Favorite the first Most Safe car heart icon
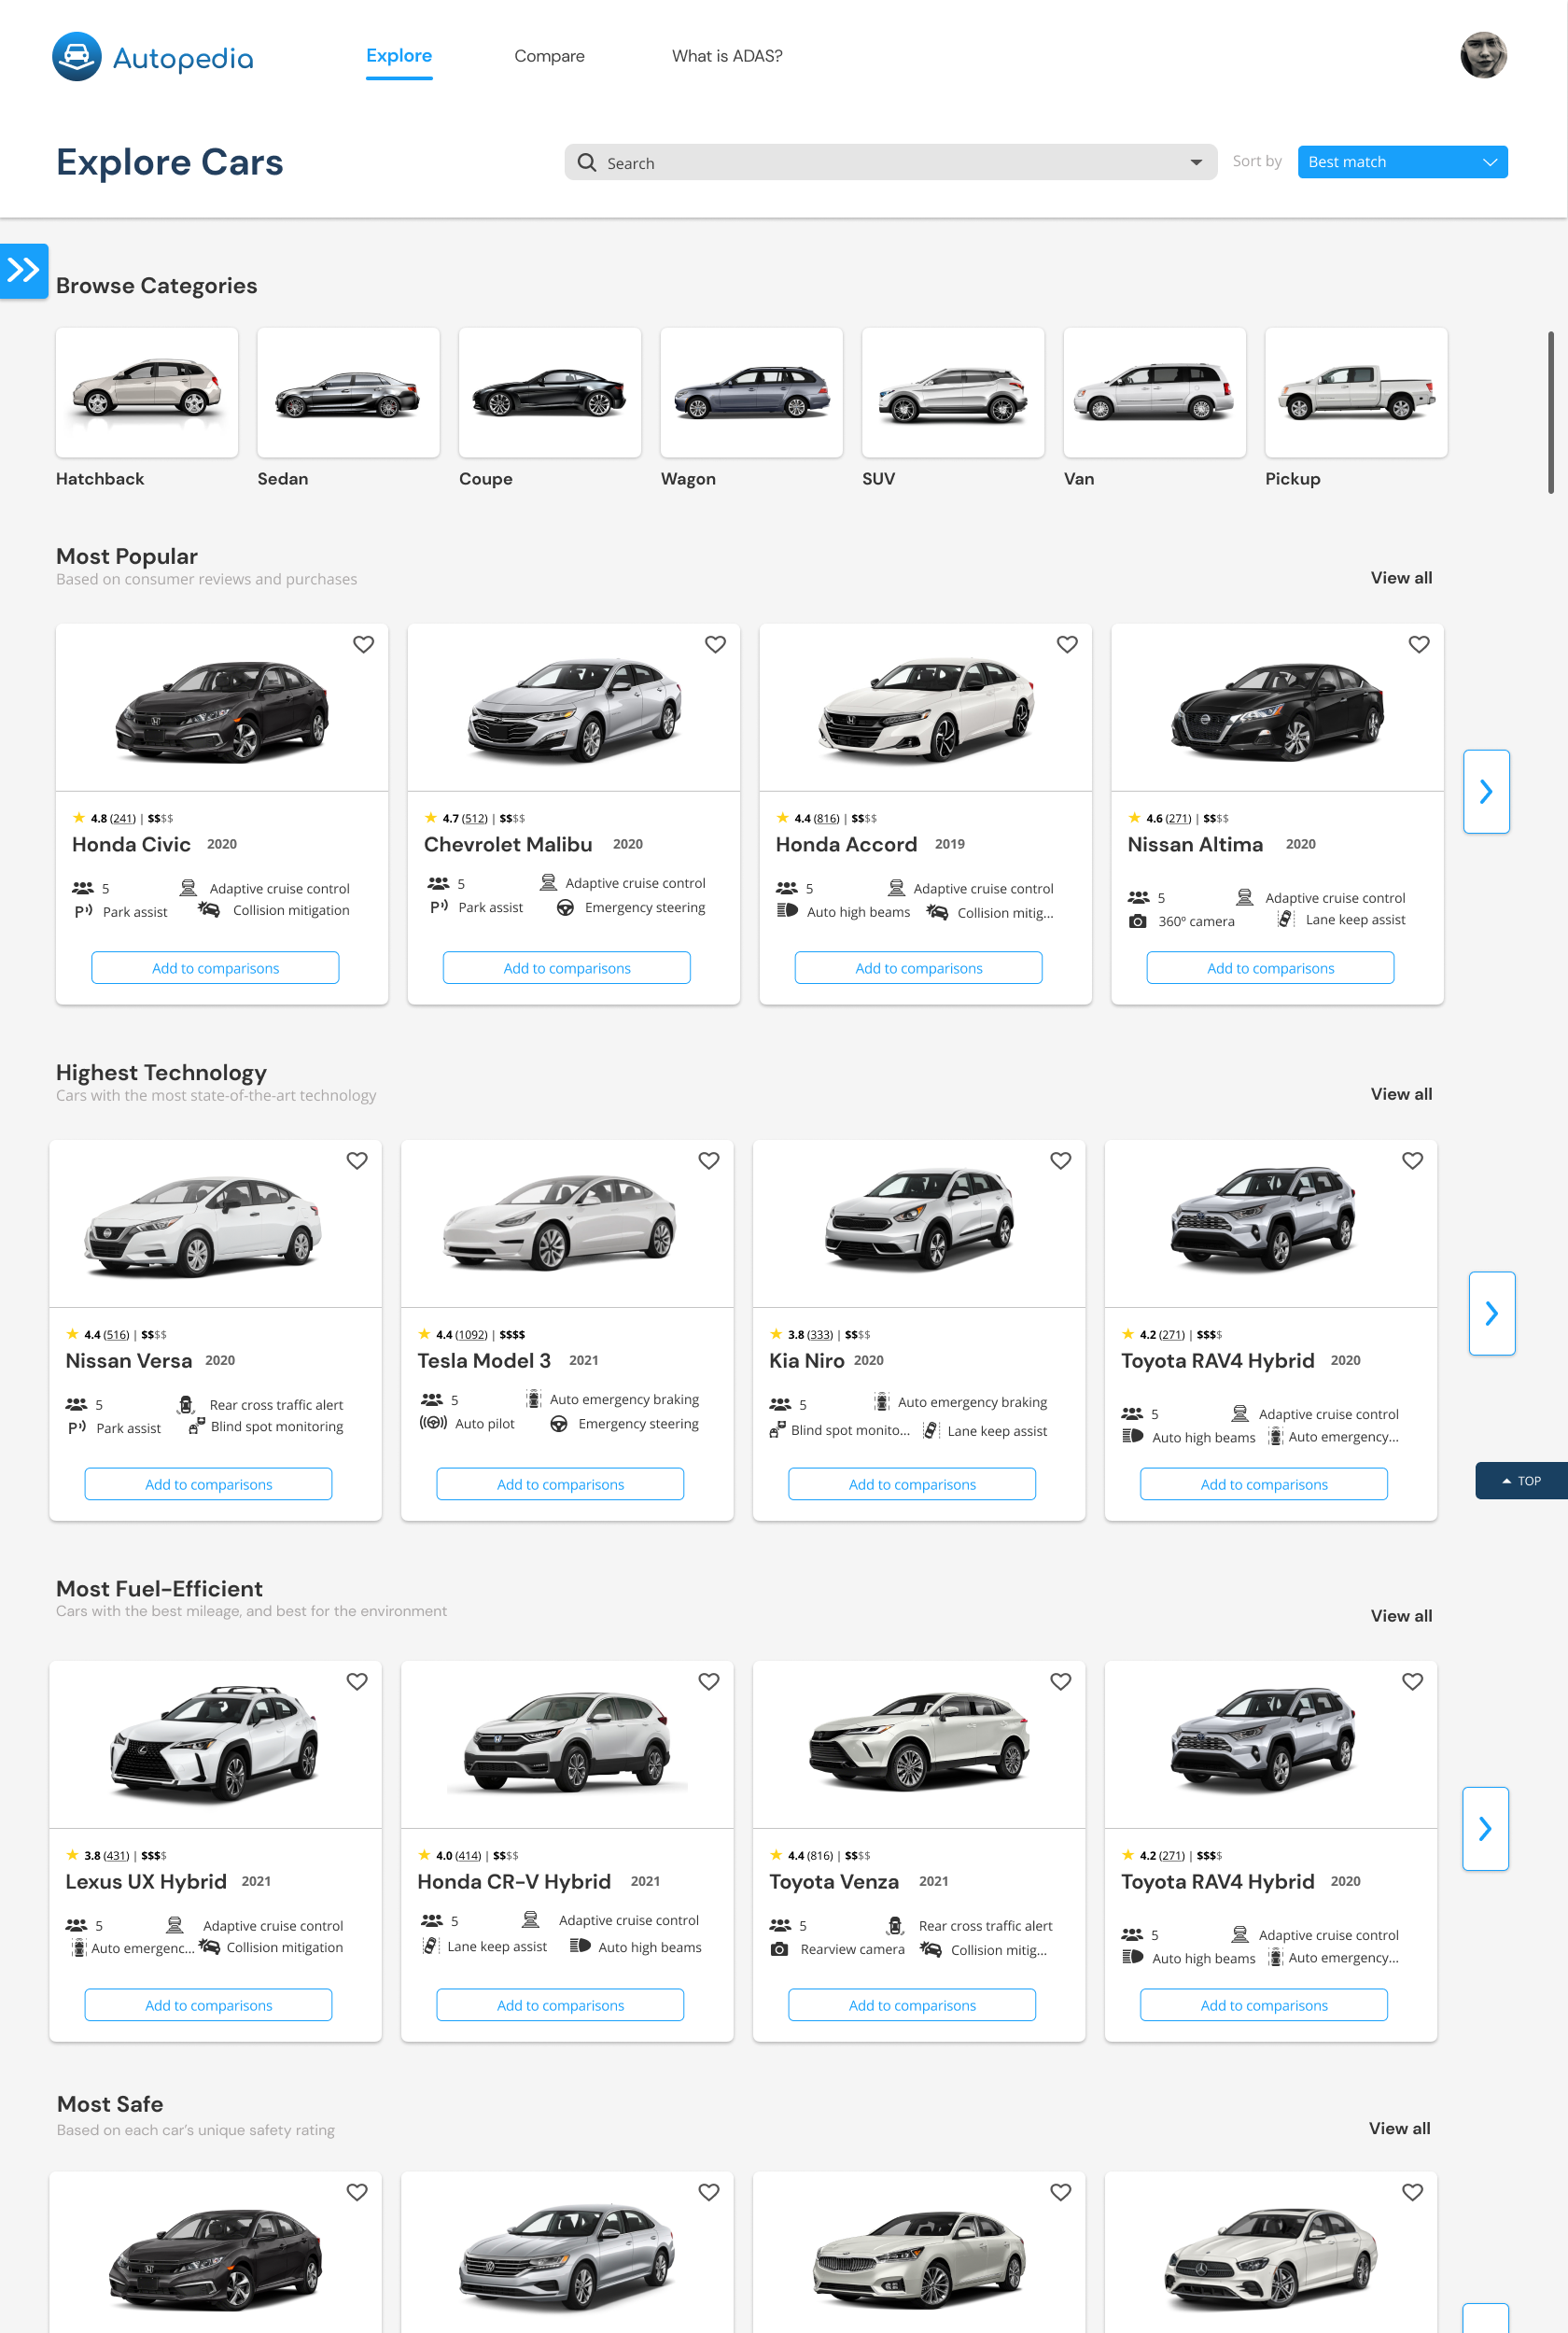Image resolution: width=1568 pixels, height=2333 pixels. 357,2192
